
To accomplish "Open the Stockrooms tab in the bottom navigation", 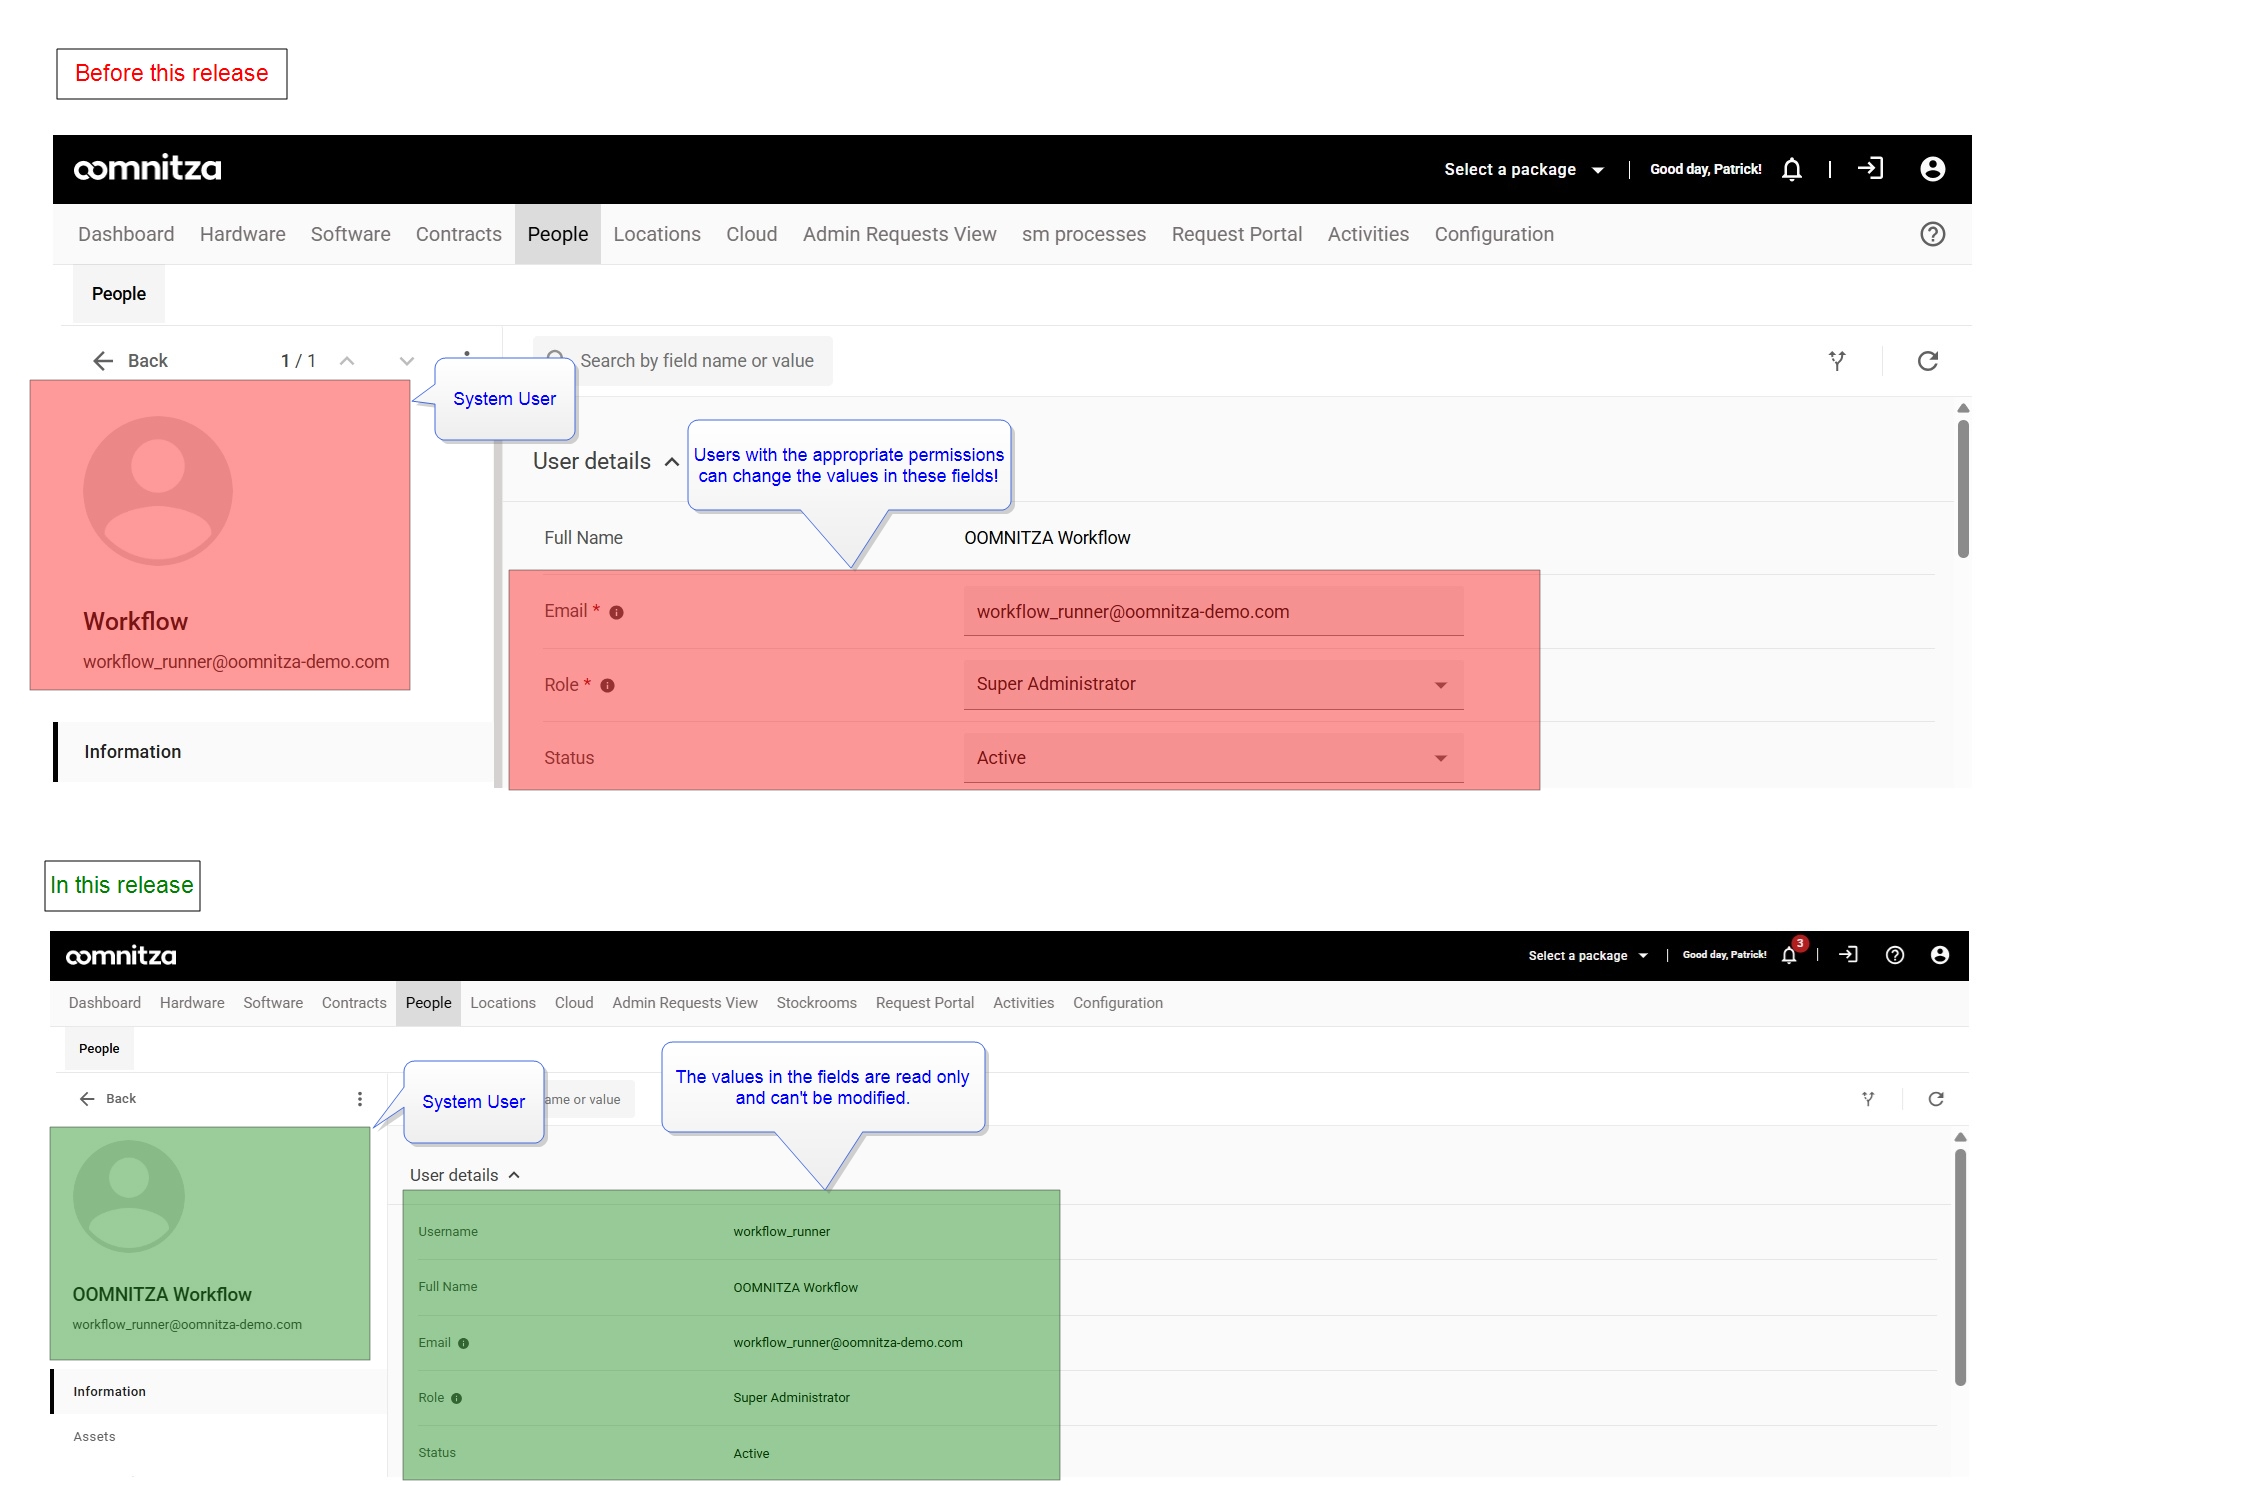I will click(816, 1003).
